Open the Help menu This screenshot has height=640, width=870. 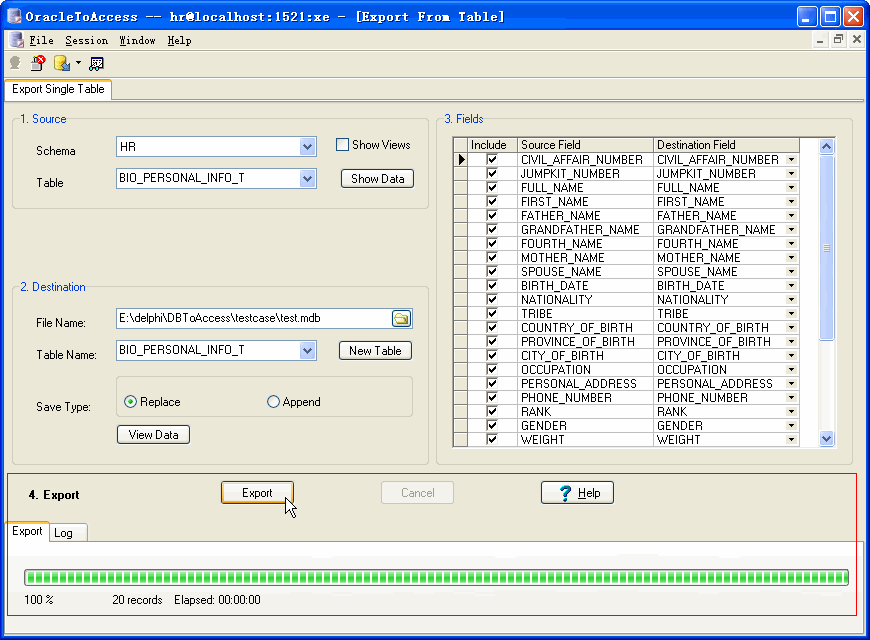coord(179,41)
